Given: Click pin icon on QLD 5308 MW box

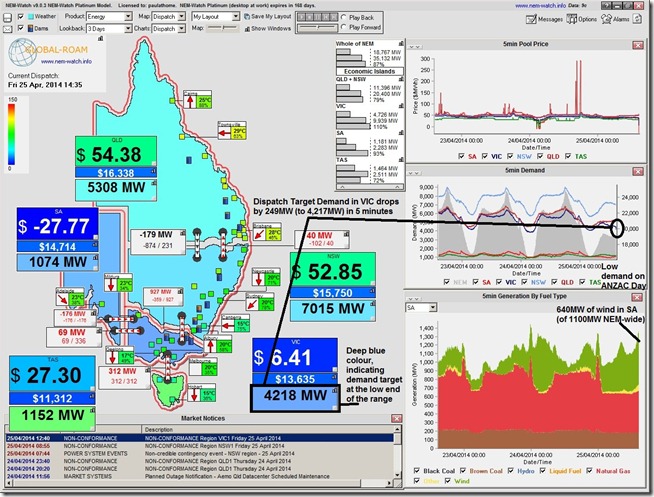Looking at the screenshot, I should point(153,183).
